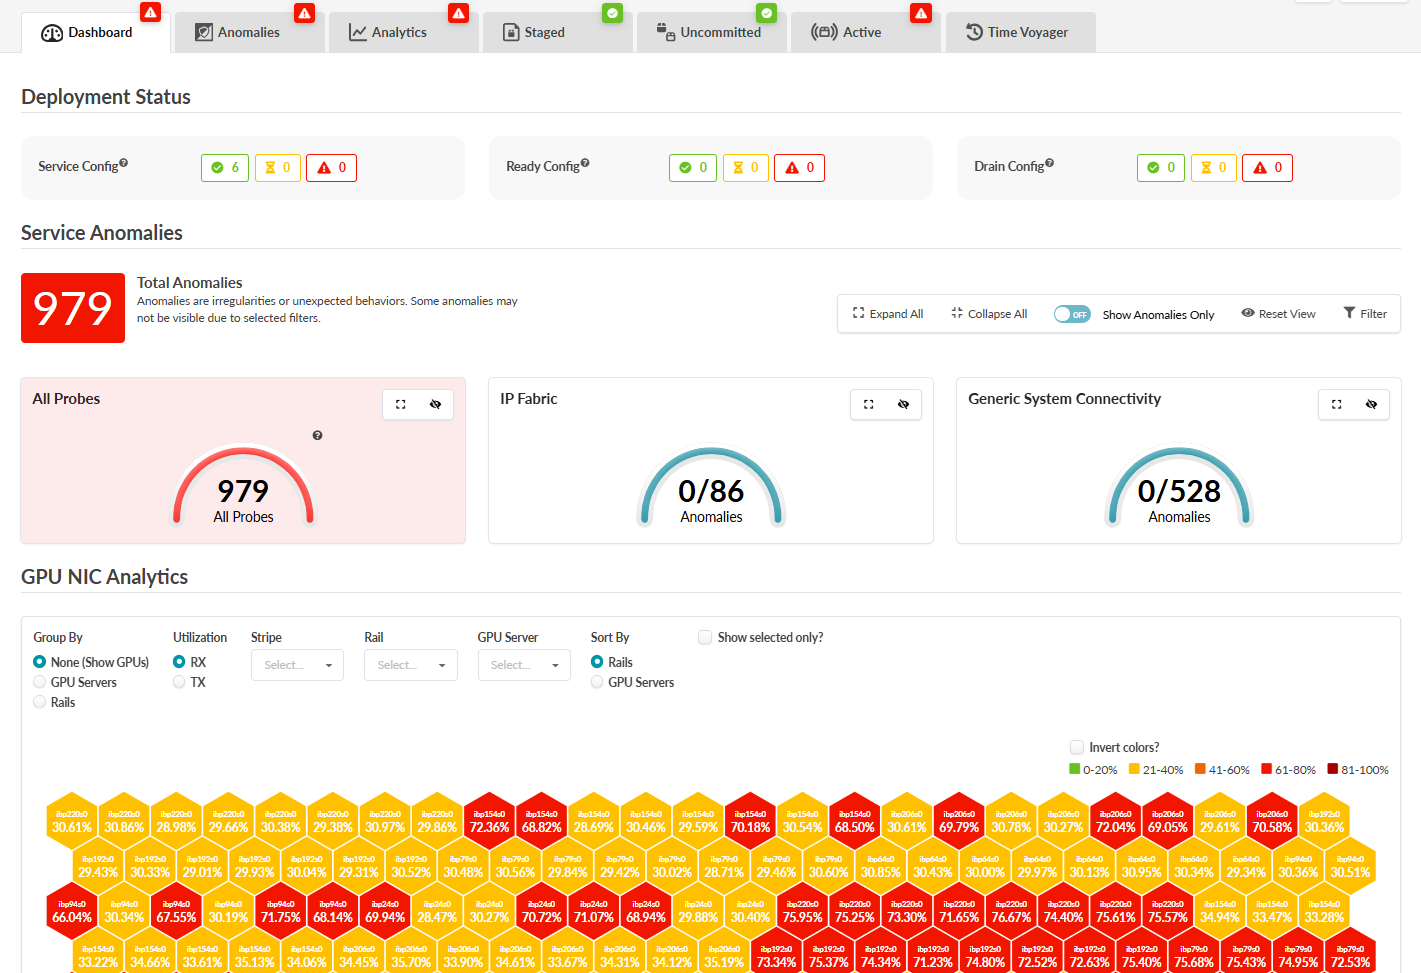
Task: Select RX utilization
Action: pyautogui.click(x=179, y=662)
